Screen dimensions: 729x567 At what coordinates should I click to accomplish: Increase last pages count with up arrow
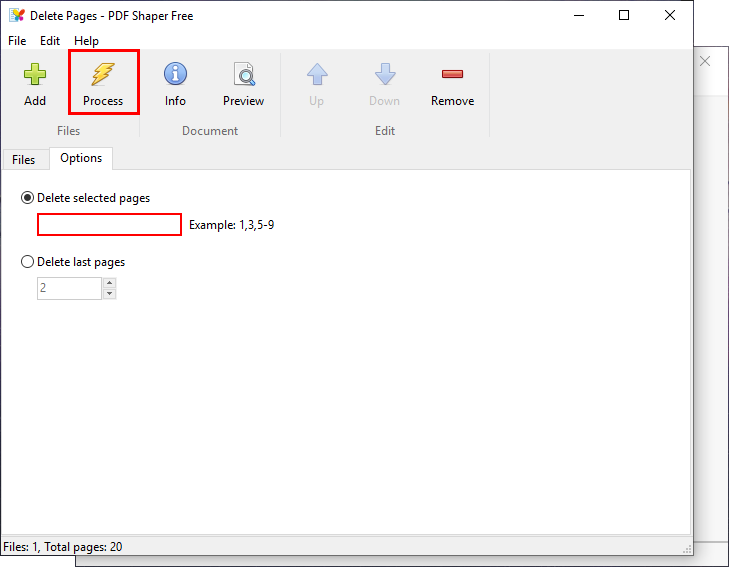point(109,283)
